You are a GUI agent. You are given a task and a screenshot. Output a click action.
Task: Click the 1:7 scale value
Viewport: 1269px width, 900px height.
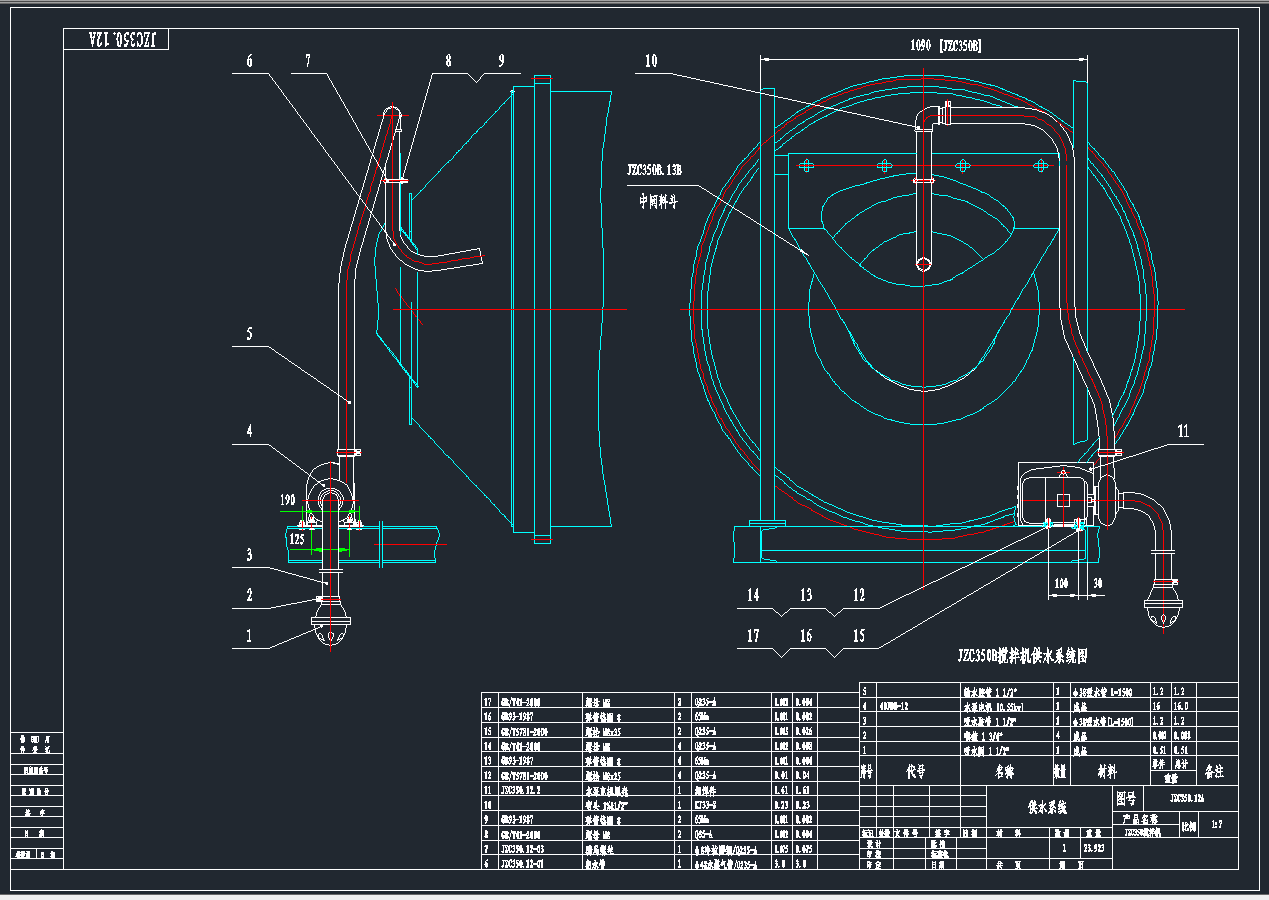pos(1217,825)
